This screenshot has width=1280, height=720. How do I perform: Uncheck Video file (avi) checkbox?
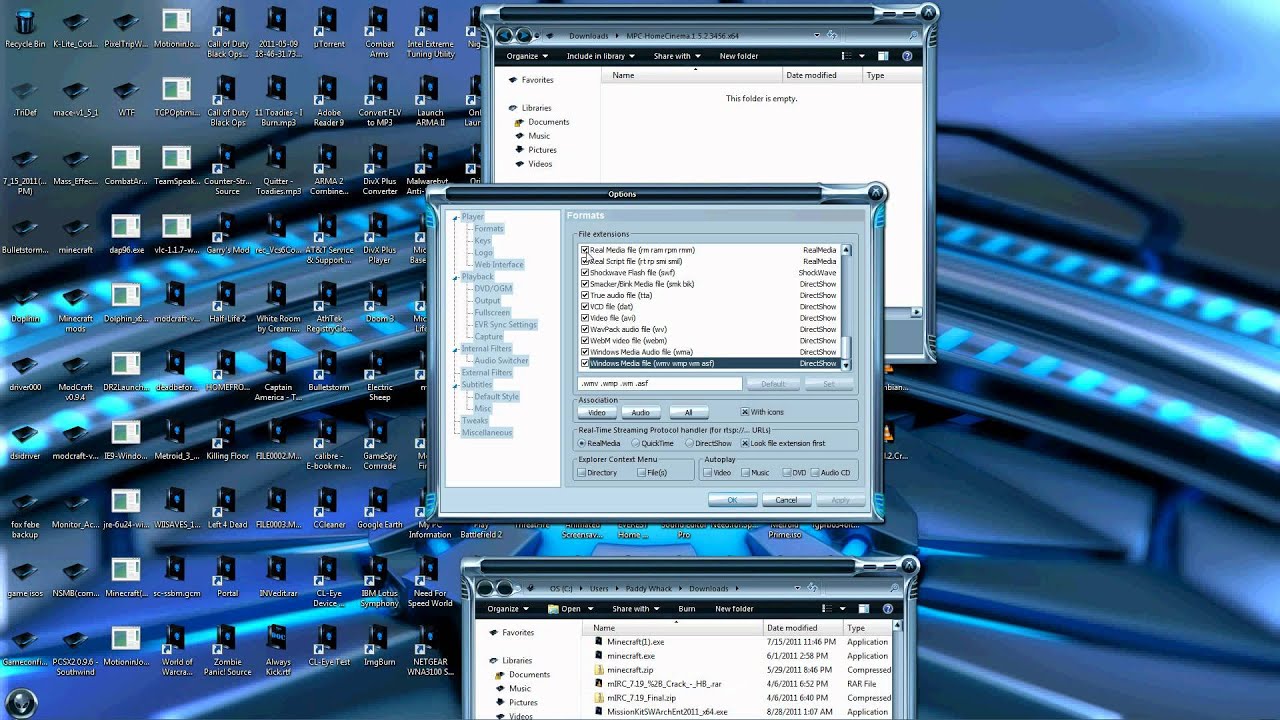tap(585, 318)
